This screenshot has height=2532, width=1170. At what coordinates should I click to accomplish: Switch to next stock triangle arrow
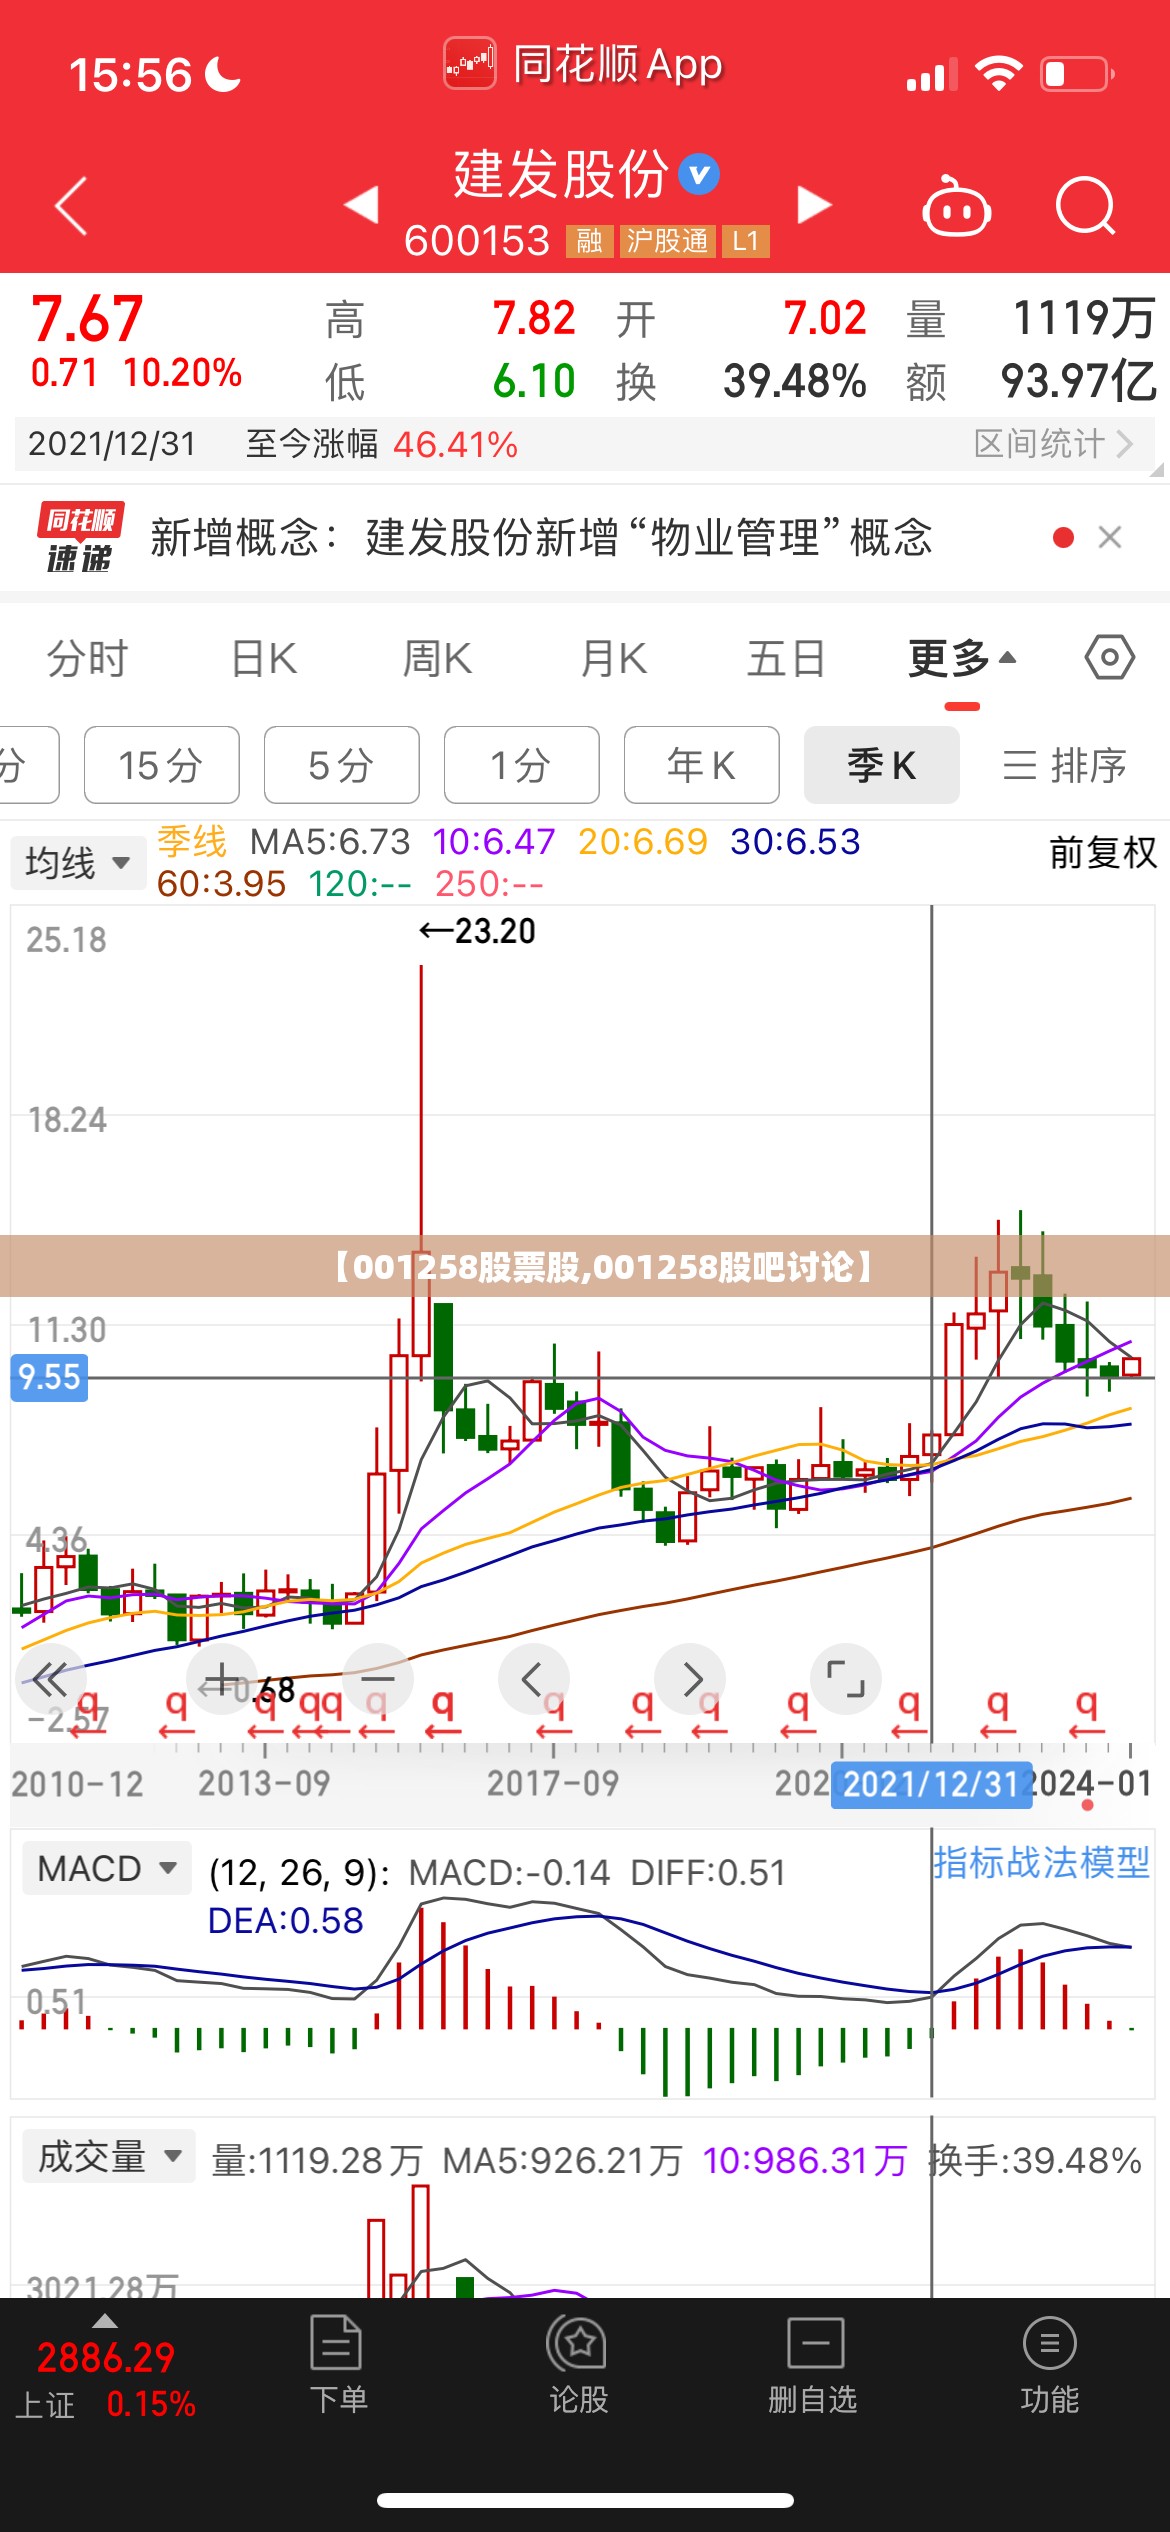click(814, 205)
